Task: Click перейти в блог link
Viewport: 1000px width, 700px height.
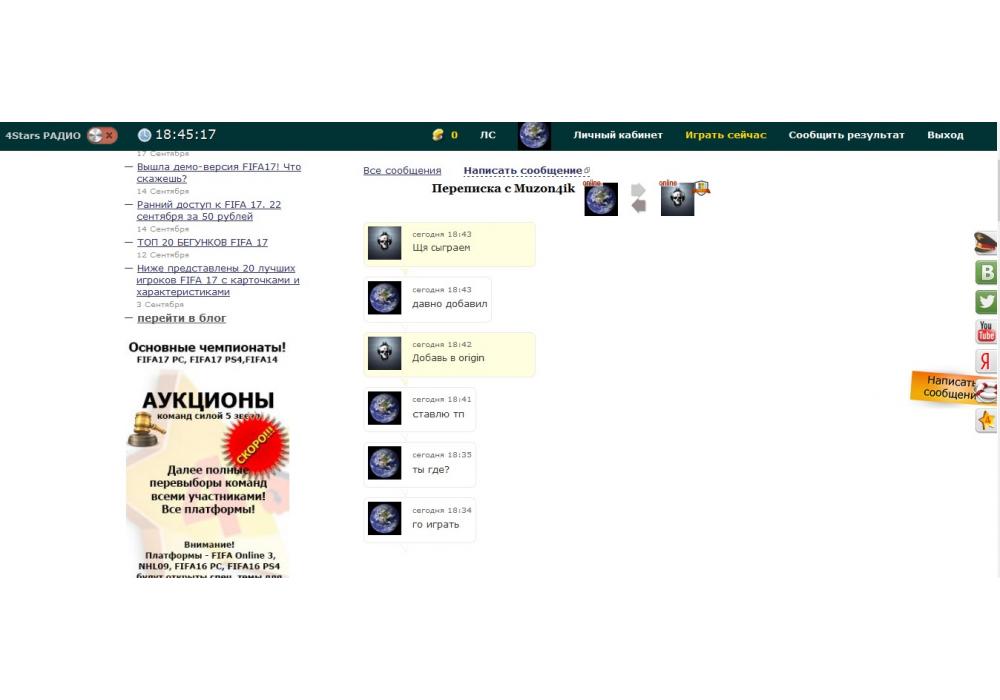Action: (x=182, y=318)
